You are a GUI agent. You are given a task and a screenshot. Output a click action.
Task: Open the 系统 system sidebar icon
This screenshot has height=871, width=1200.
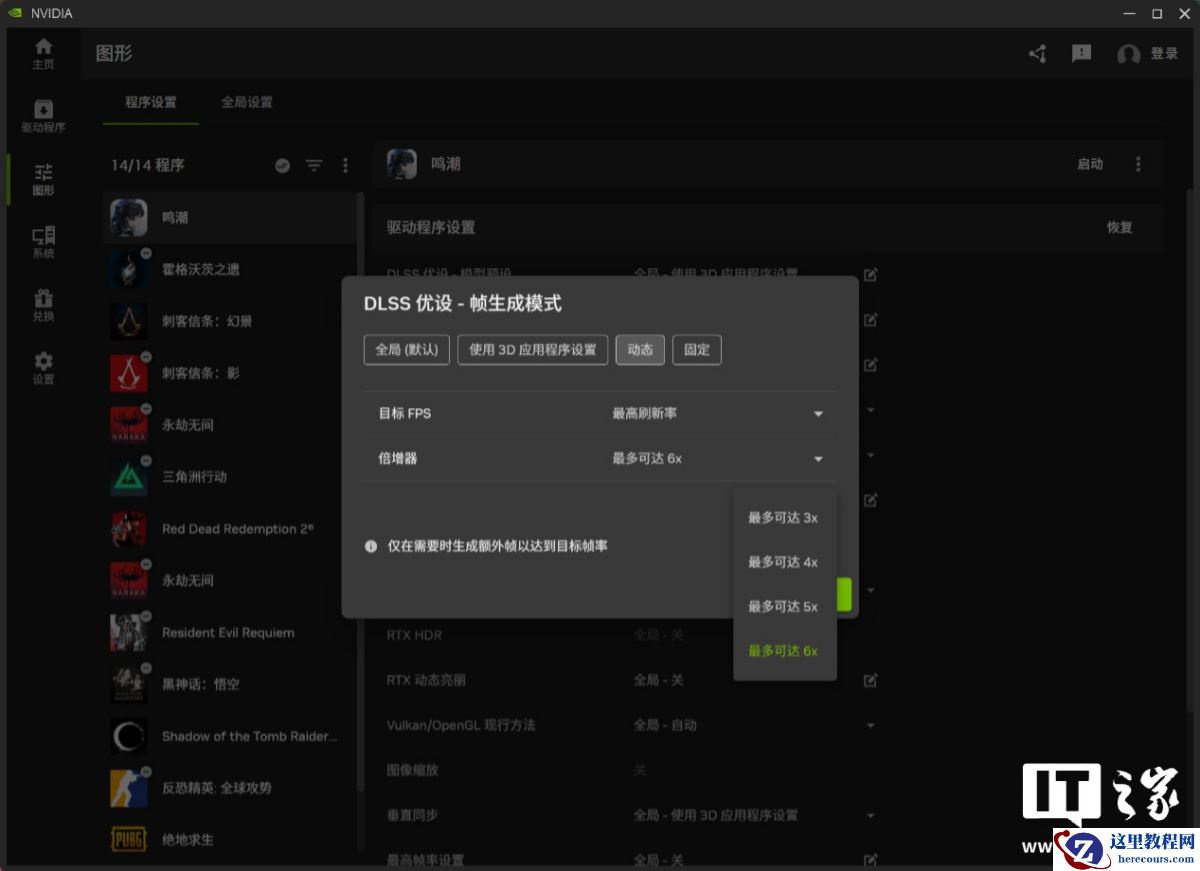(43, 242)
